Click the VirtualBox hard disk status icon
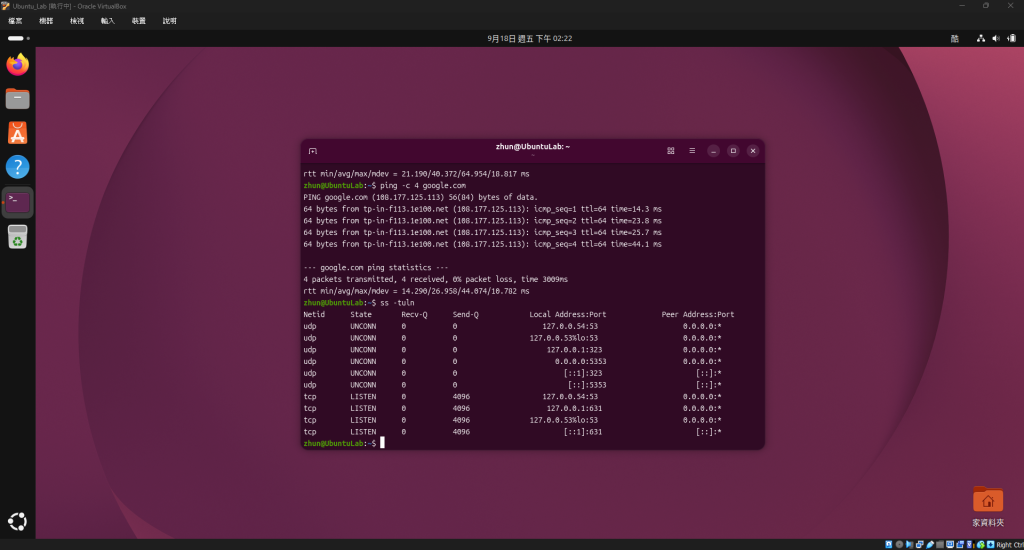1024x550 pixels. click(x=889, y=544)
